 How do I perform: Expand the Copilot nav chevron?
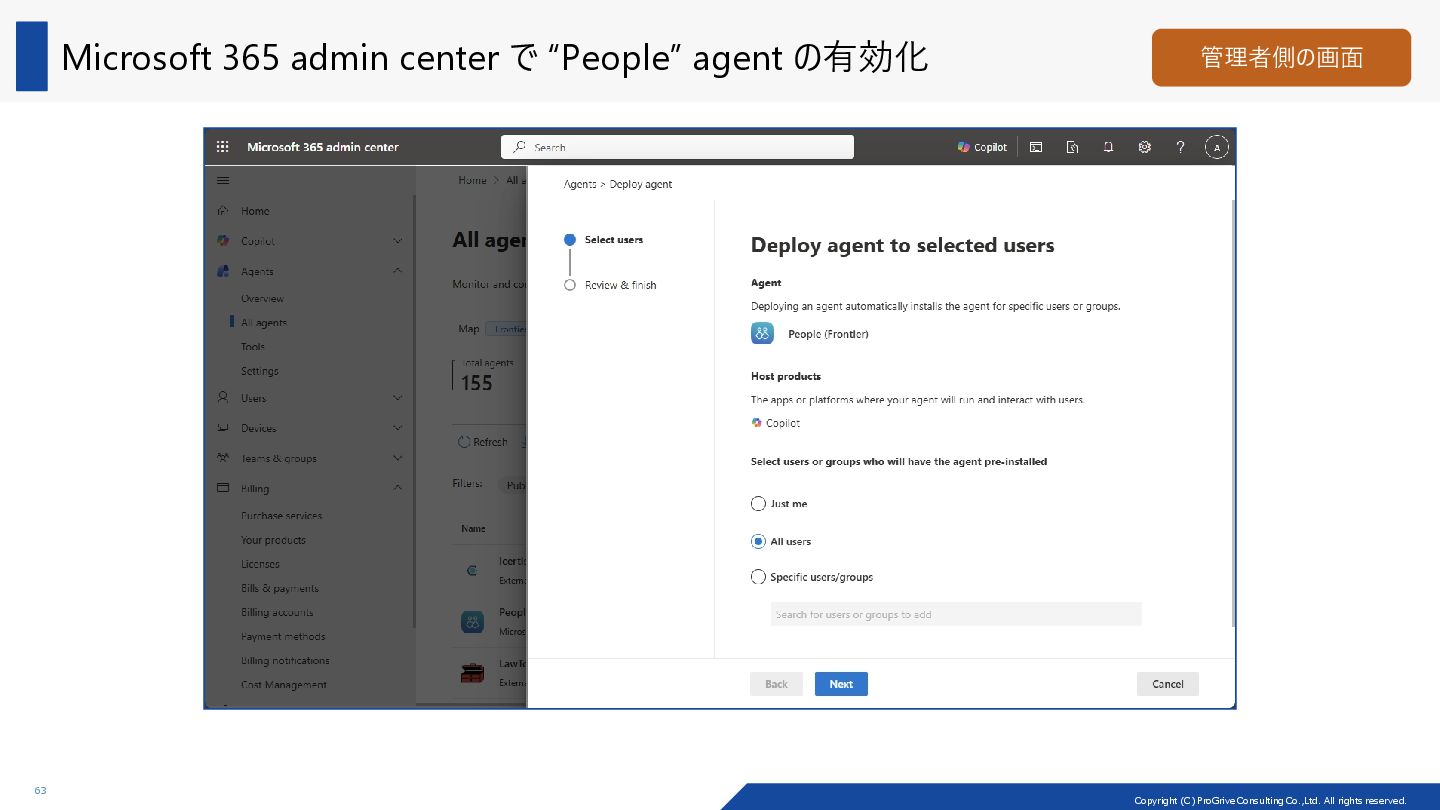click(398, 241)
